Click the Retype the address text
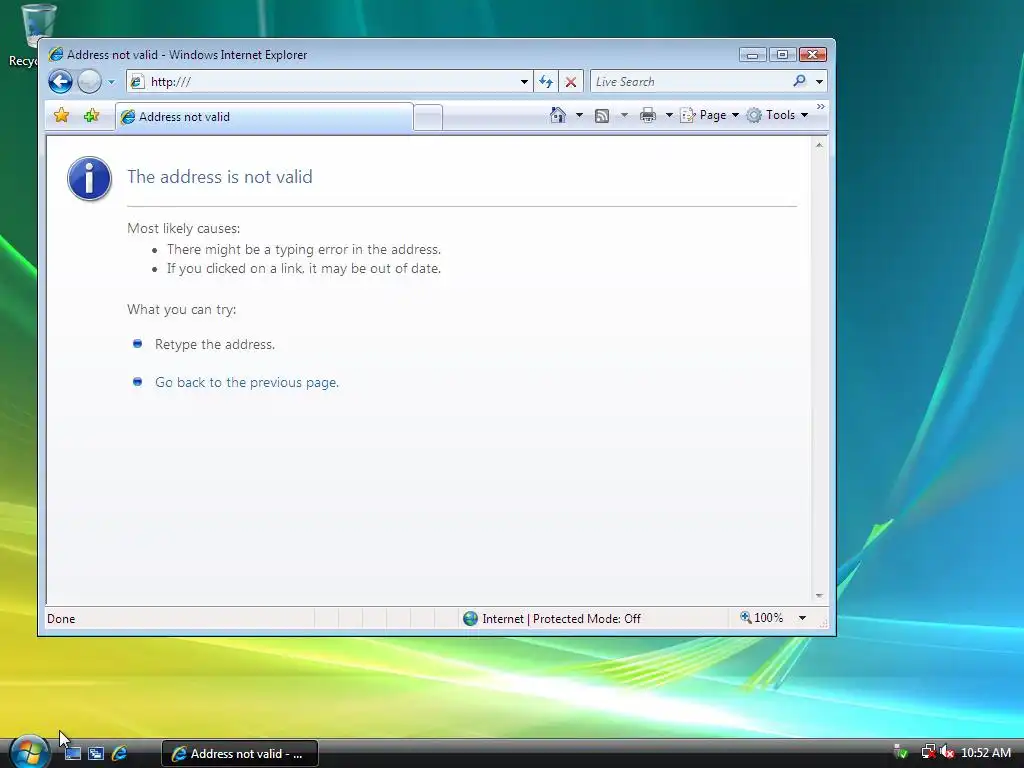 pos(215,344)
